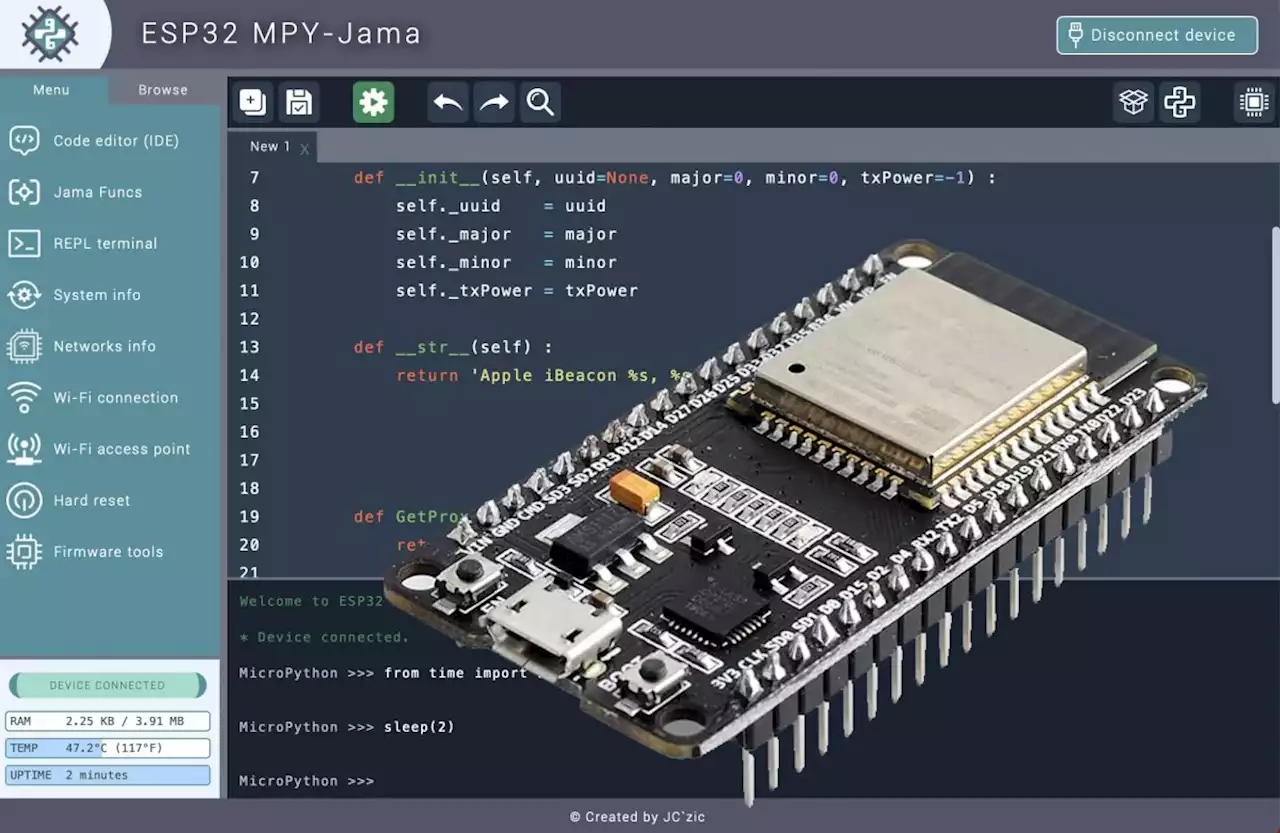Click the 'sleep(2)' terminal command
The height and width of the screenshot is (833, 1280).
click(419, 727)
